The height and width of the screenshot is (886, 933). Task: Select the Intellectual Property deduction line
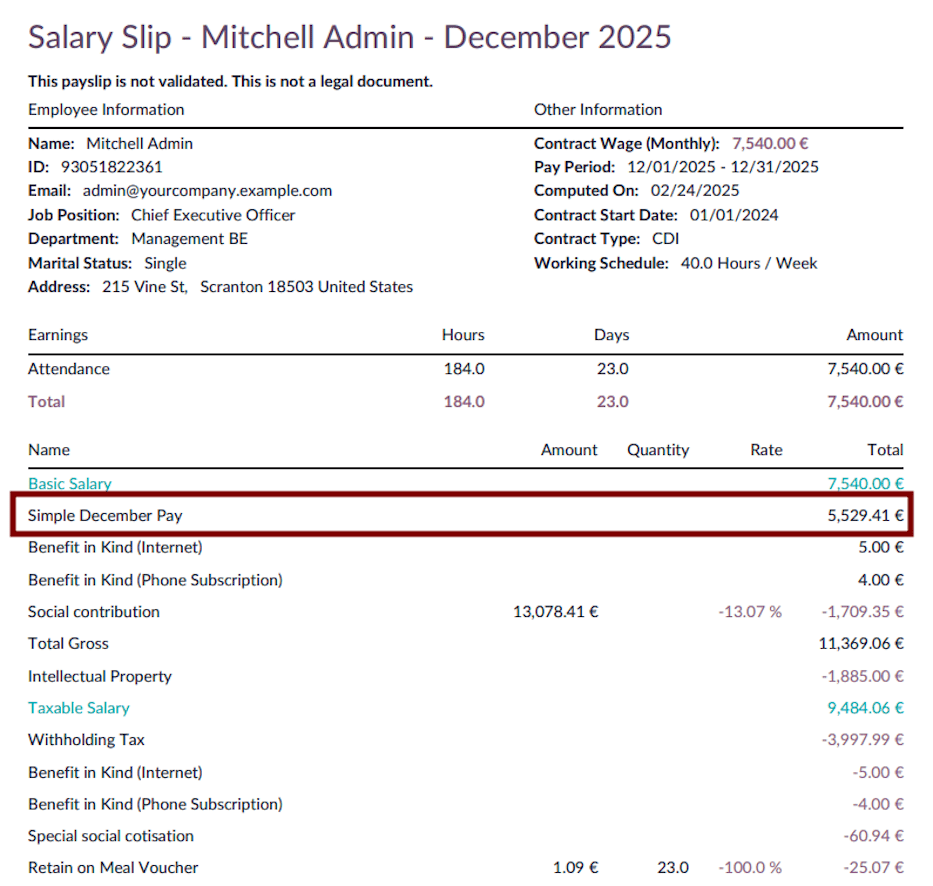100,675
